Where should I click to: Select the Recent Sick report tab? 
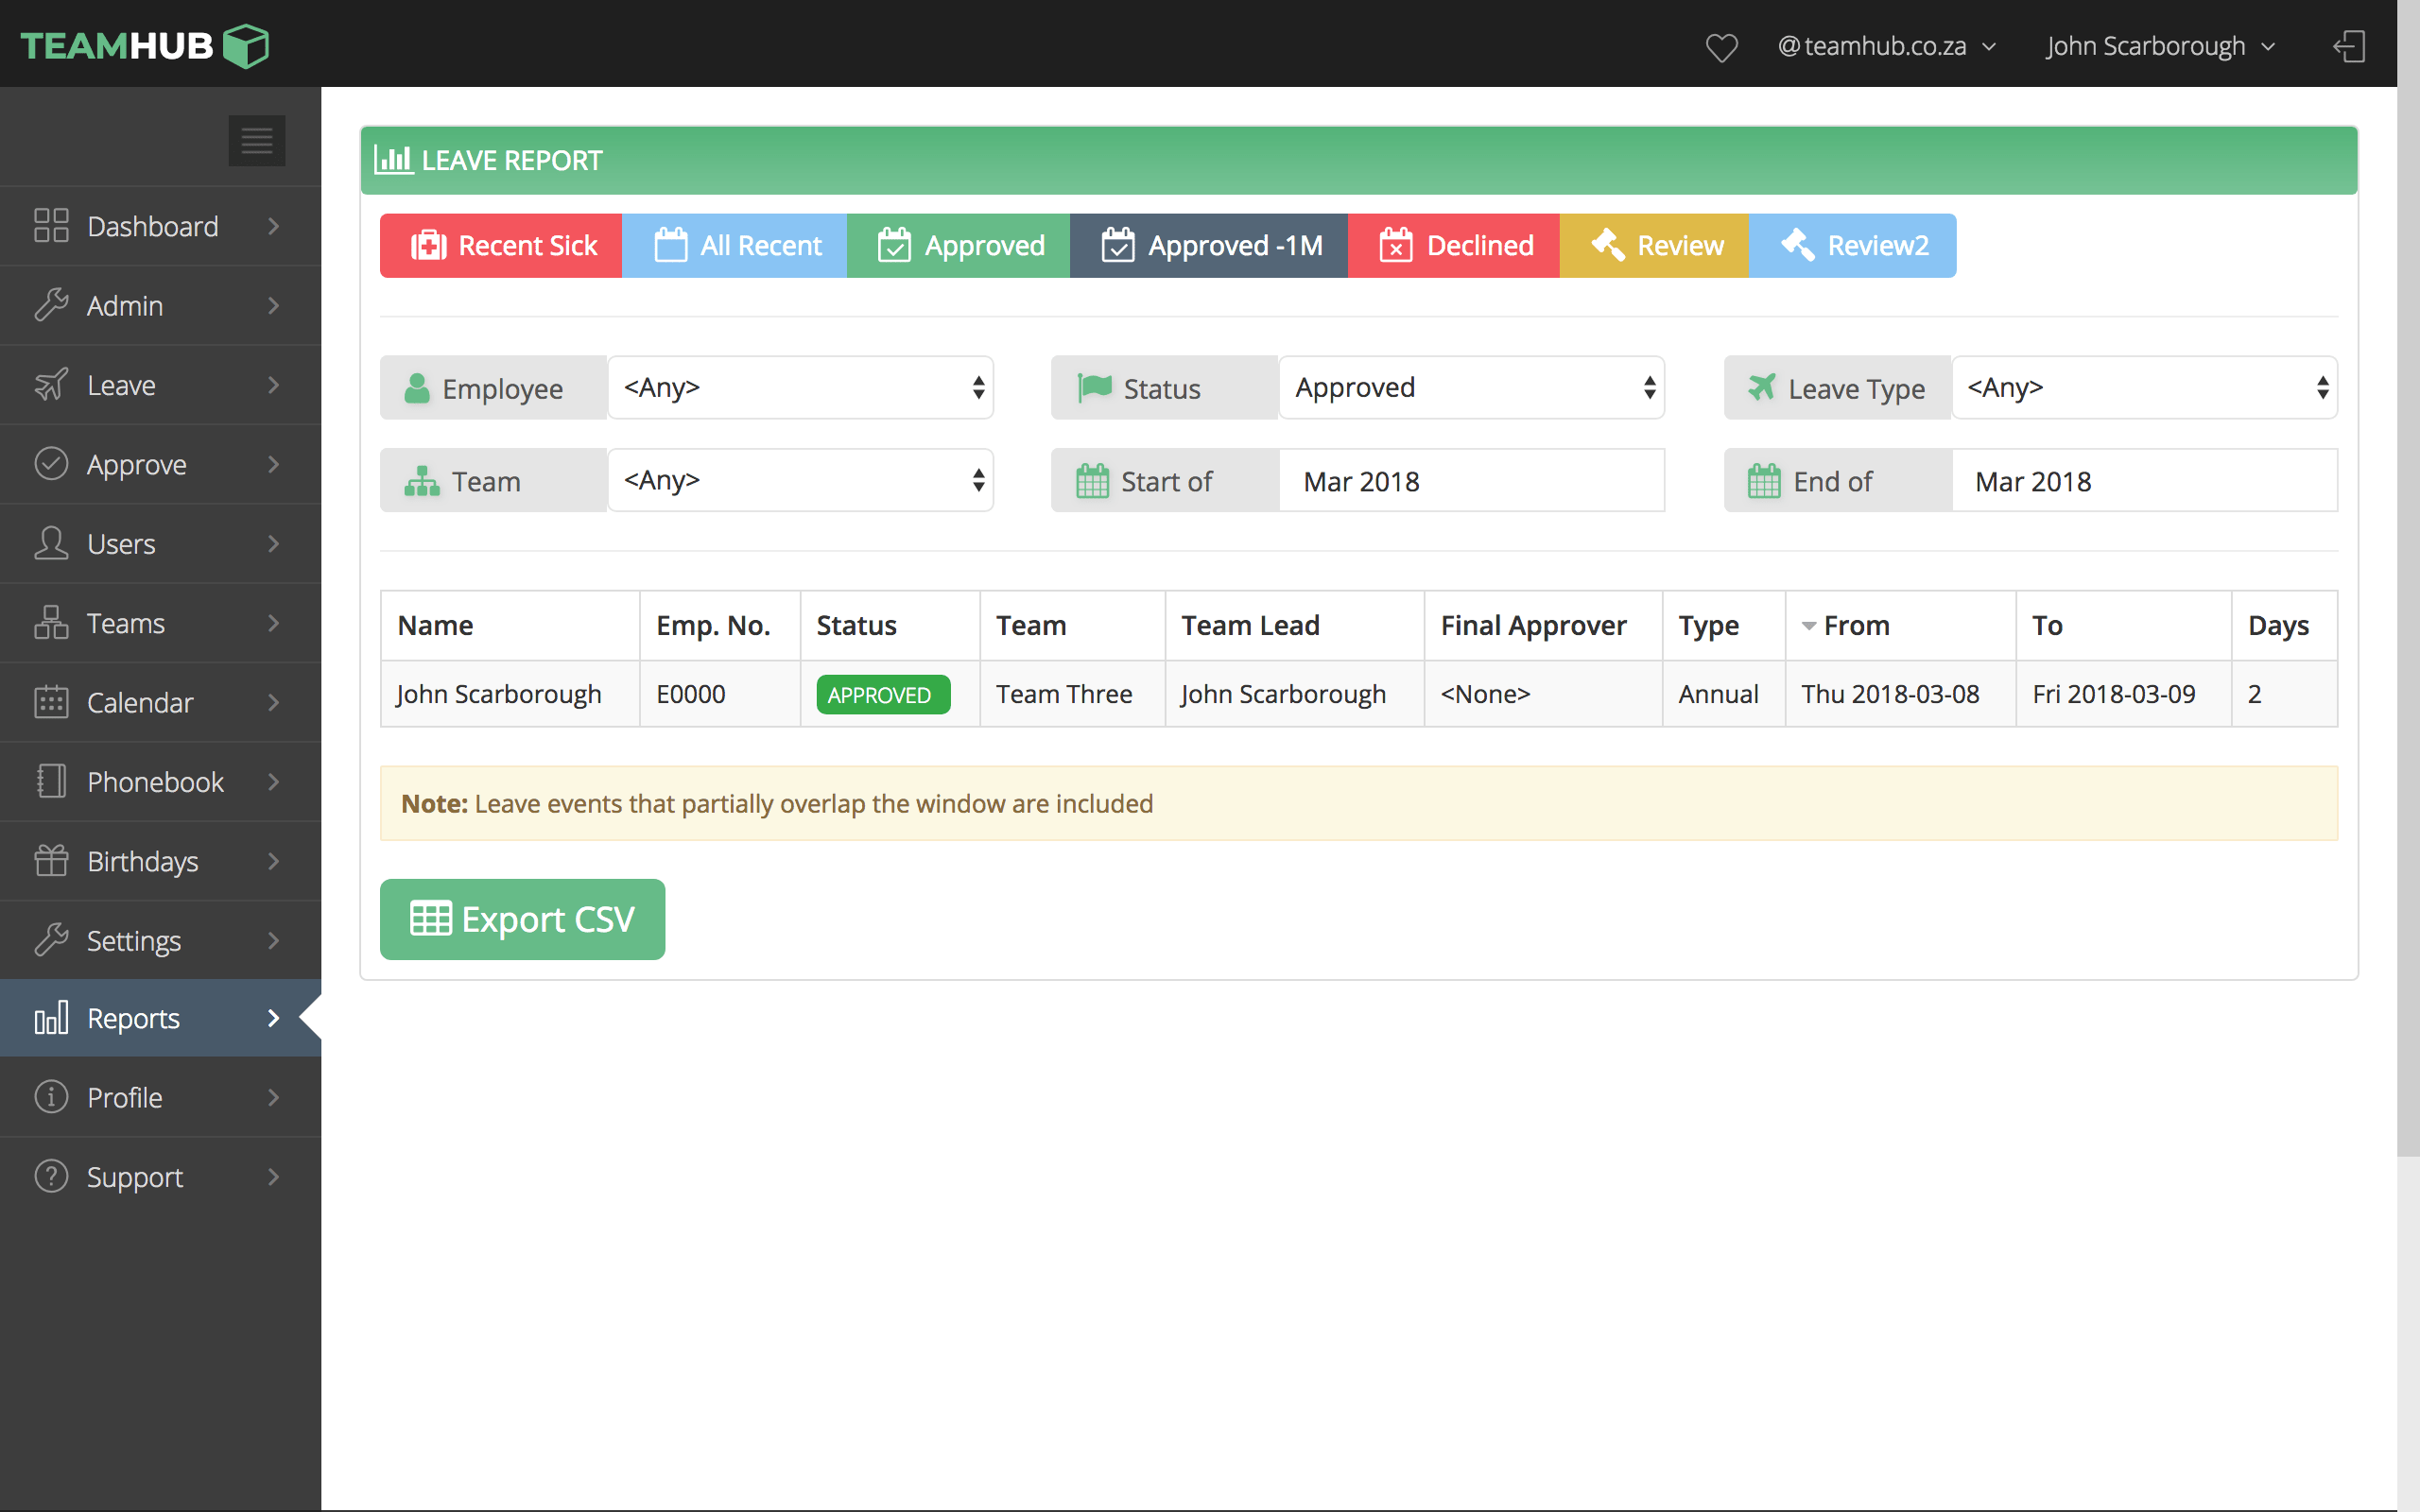pos(502,245)
